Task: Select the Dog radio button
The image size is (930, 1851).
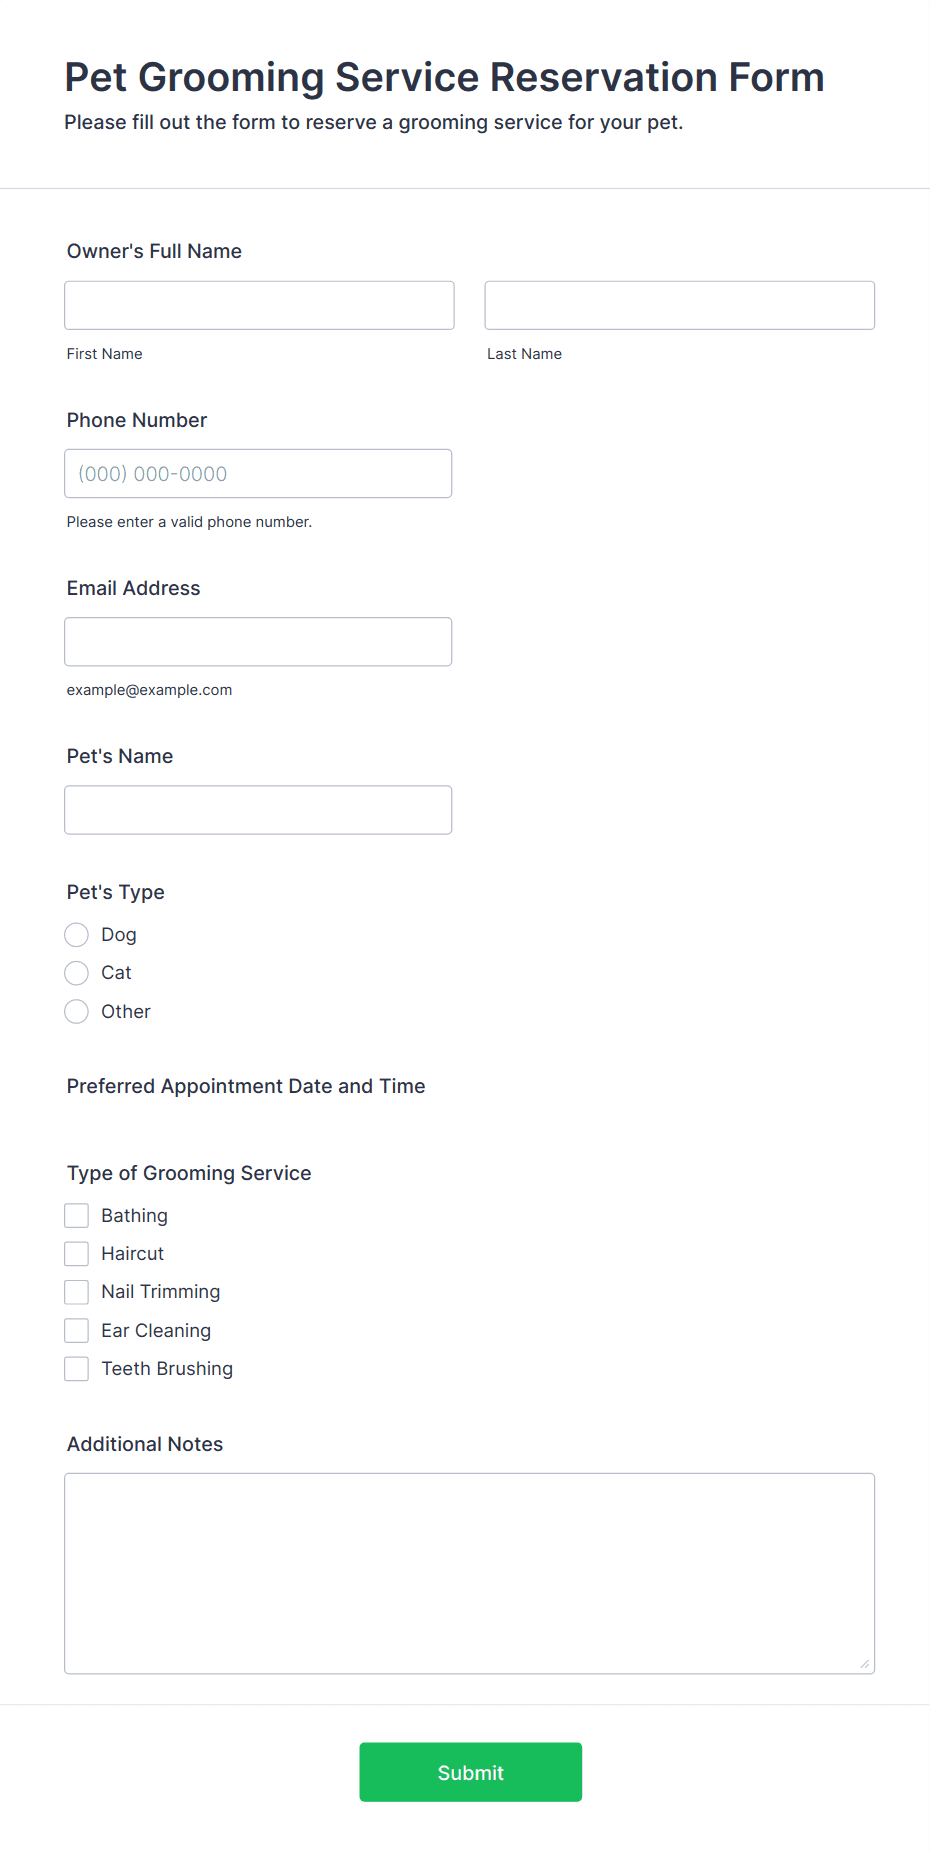Action: tap(76, 934)
